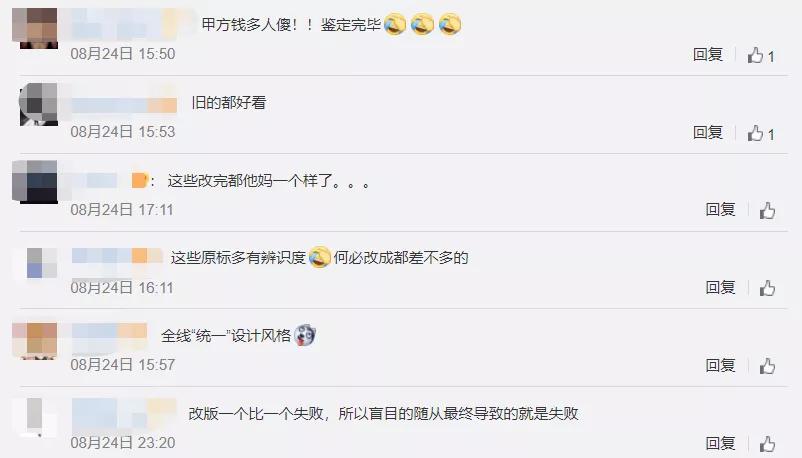
Task: Open avatar of the 15:53 commenter
Action: click(x=38, y=104)
